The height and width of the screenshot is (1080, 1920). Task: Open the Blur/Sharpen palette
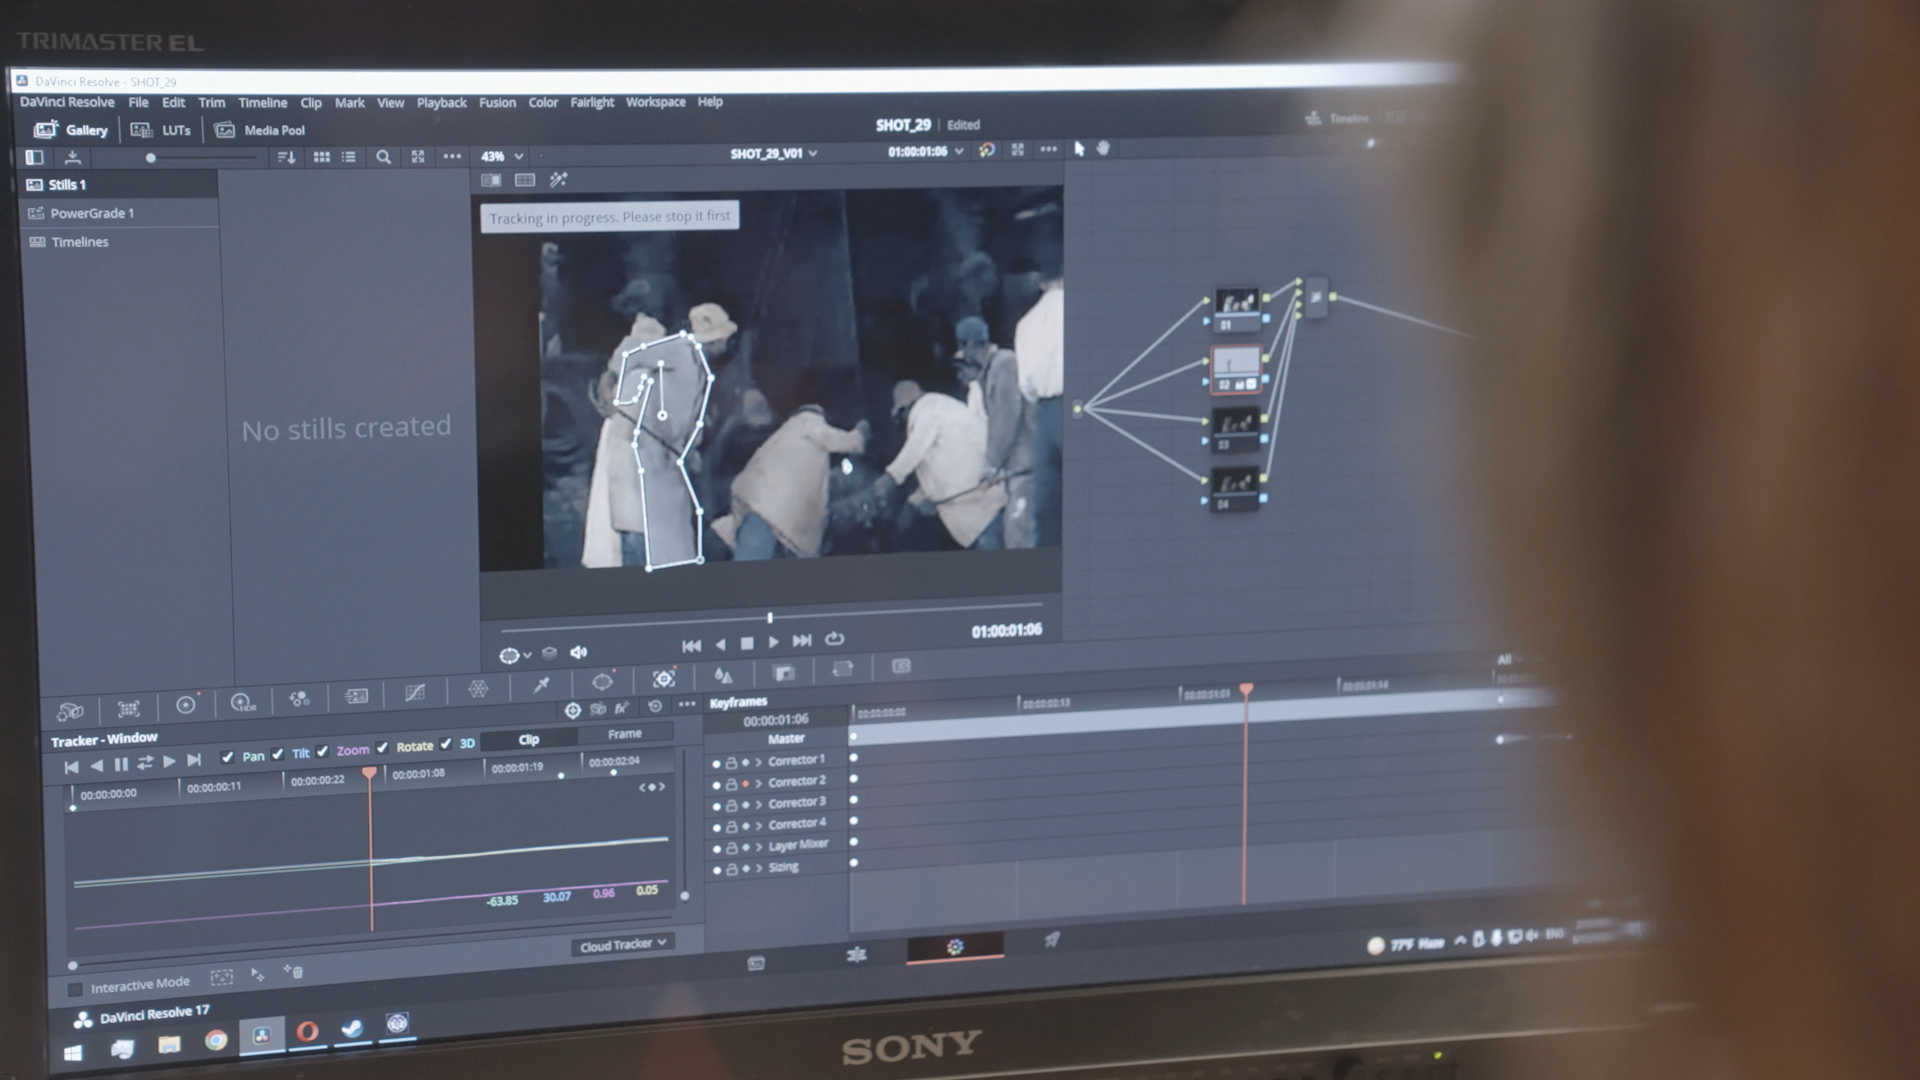[x=723, y=676]
